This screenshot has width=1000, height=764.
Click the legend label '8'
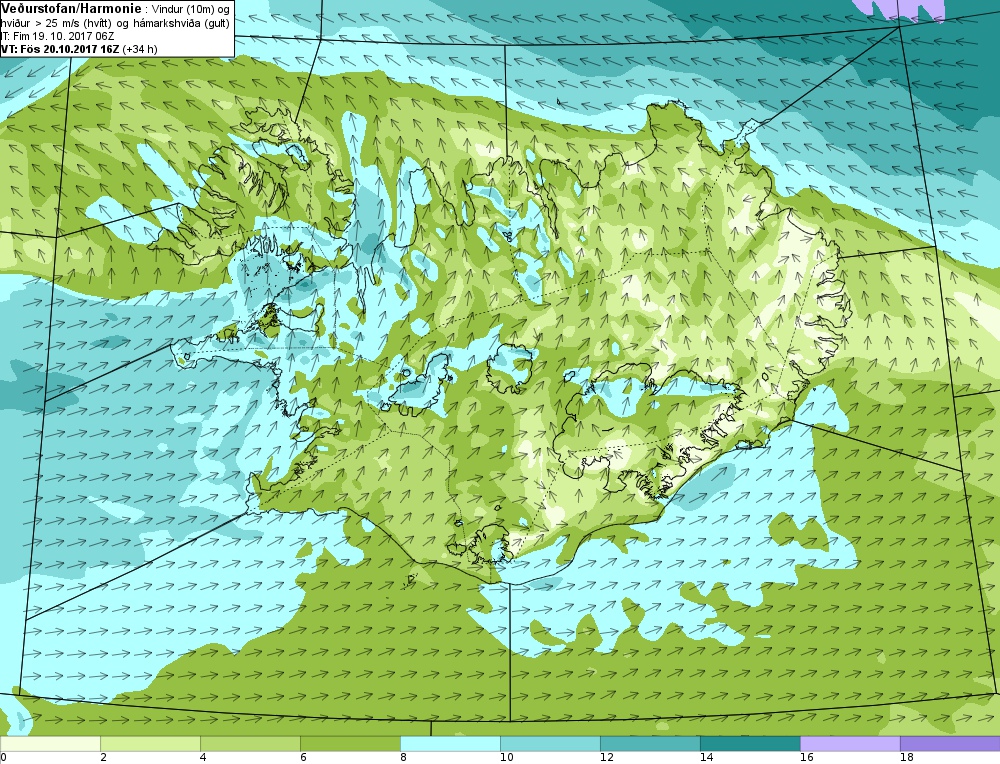point(403,758)
